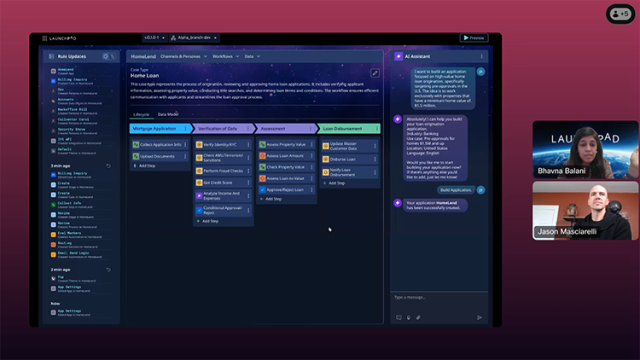Click the Perform Fraud Checks step icon
Screen dimensions: 640x360
tap(199, 171)
